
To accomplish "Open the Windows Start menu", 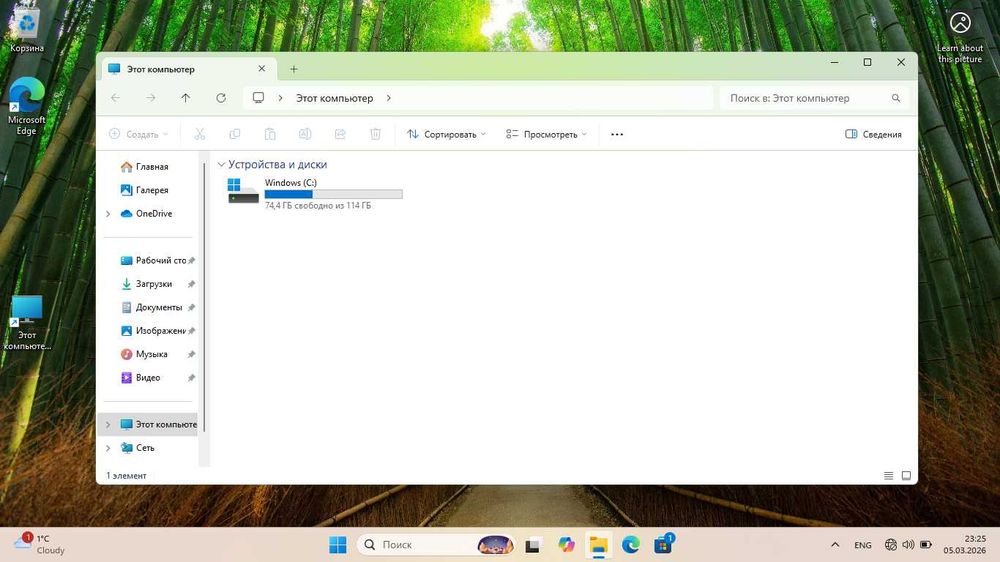I will point(337,544).
